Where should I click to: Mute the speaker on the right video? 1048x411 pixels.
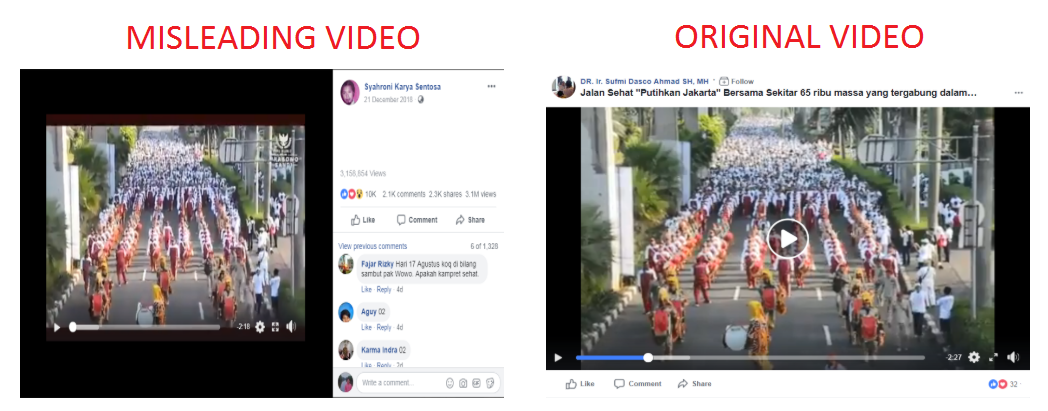(x=1013, y=358)
